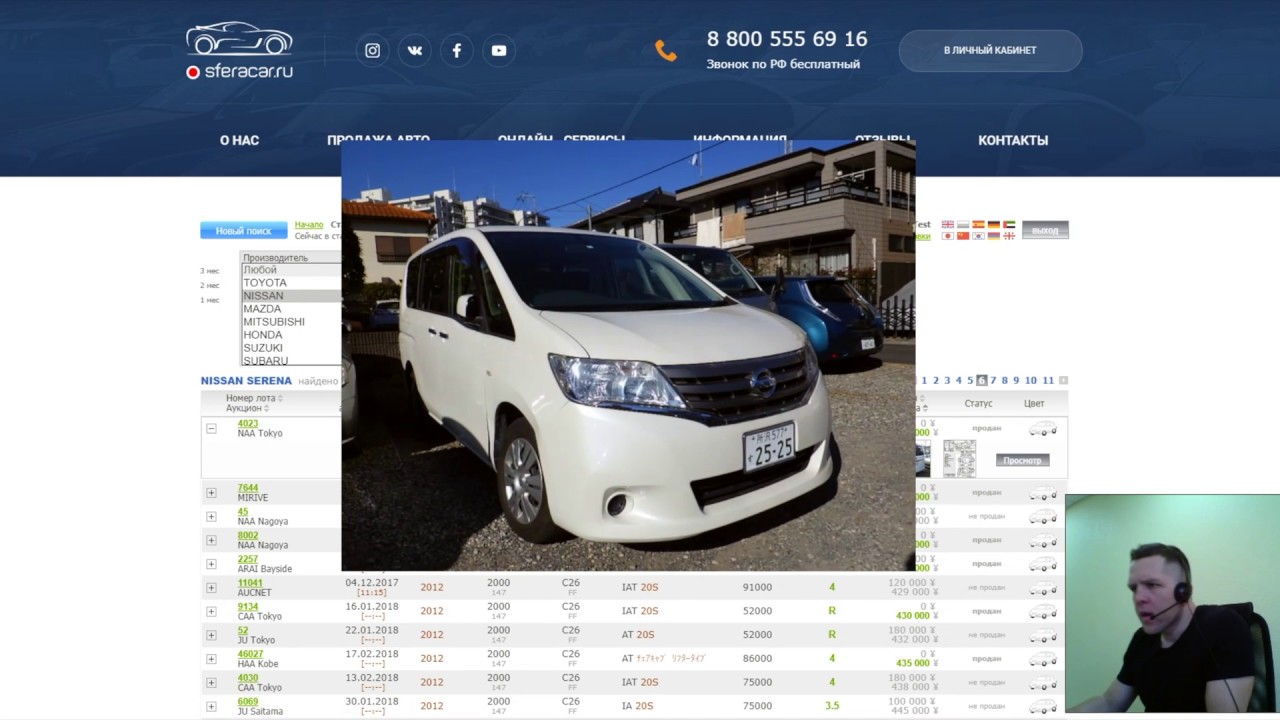Open the Facebook social icon

pos(457,50)
